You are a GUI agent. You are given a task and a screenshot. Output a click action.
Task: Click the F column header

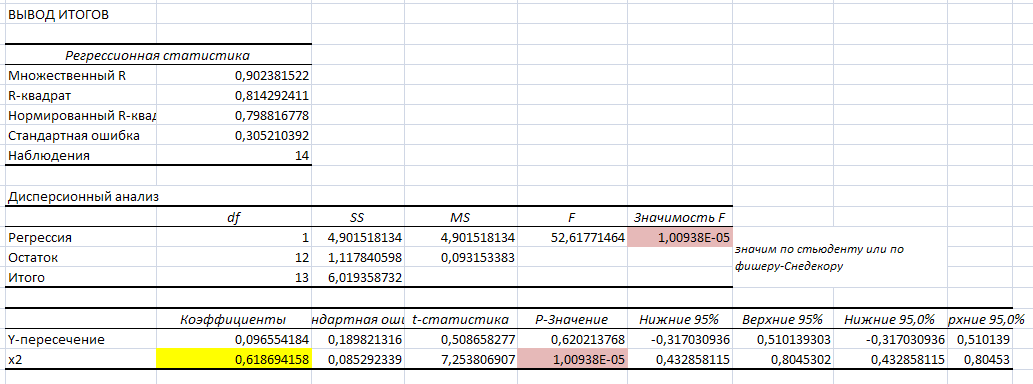pos(571,217)
